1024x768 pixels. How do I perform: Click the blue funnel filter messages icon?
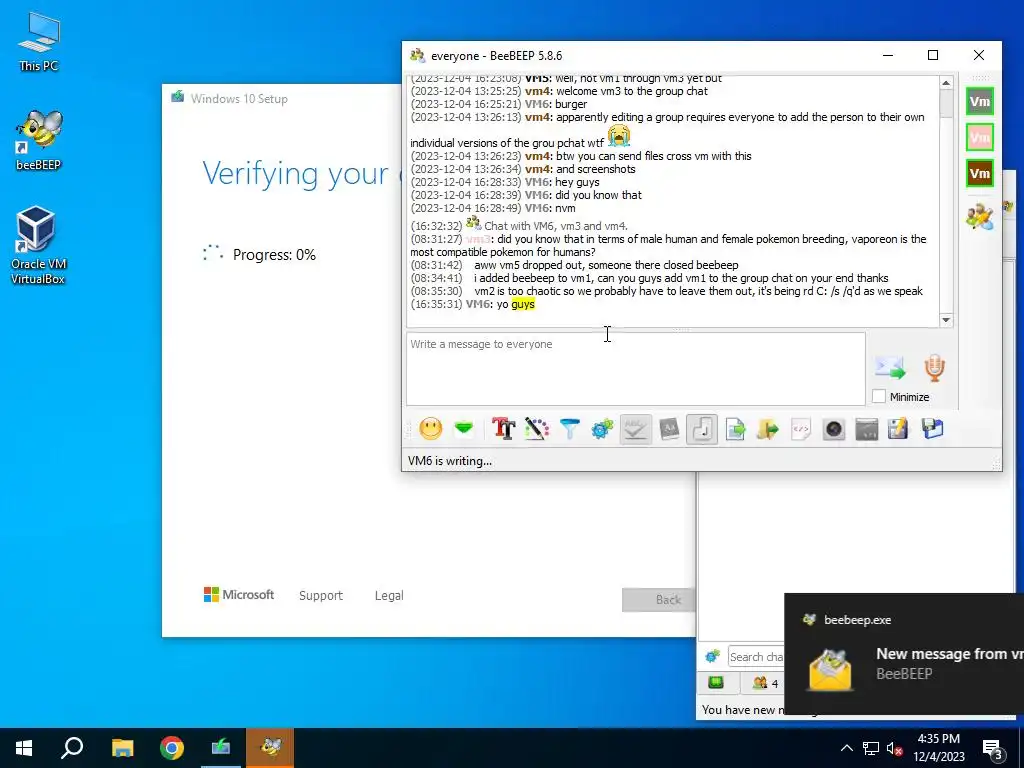coord(569,429)
